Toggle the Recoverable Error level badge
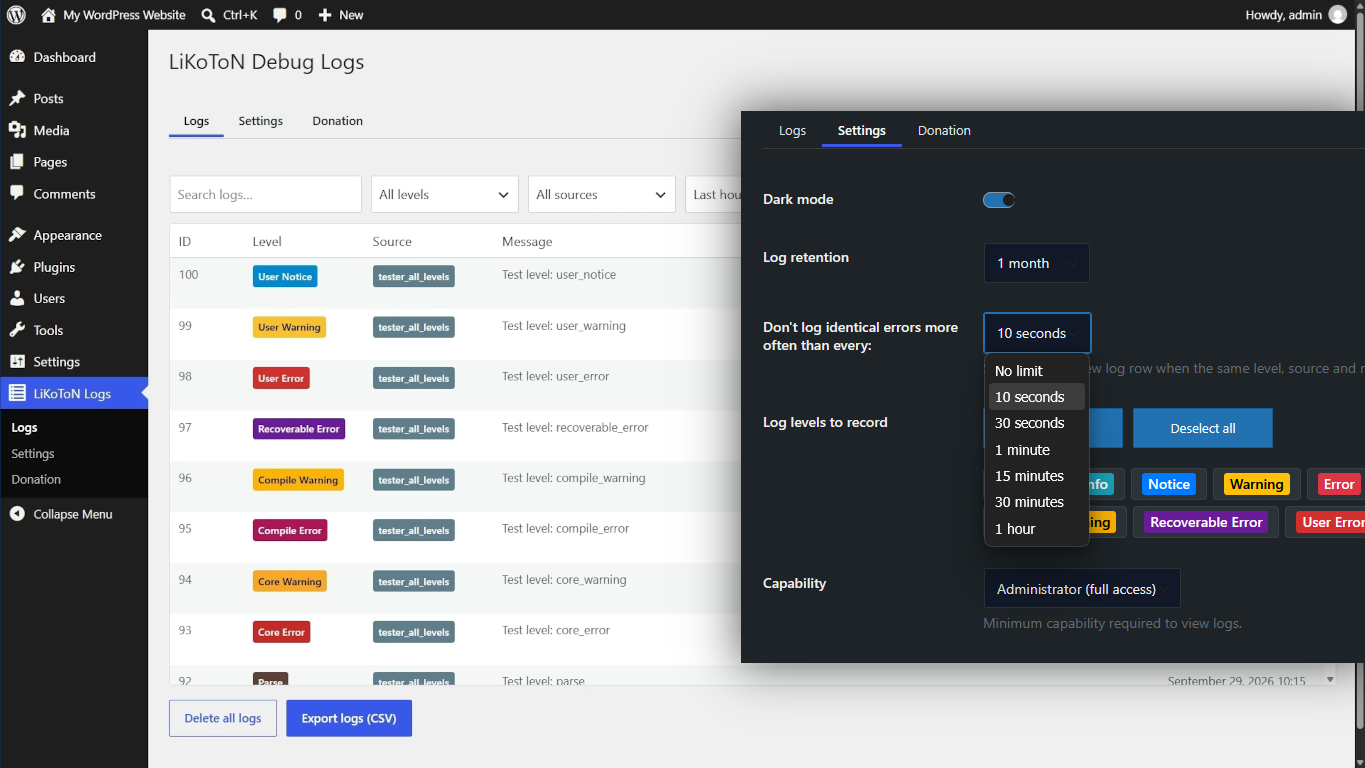Screen dimensions: 1365x768 tap(1207, 522)
